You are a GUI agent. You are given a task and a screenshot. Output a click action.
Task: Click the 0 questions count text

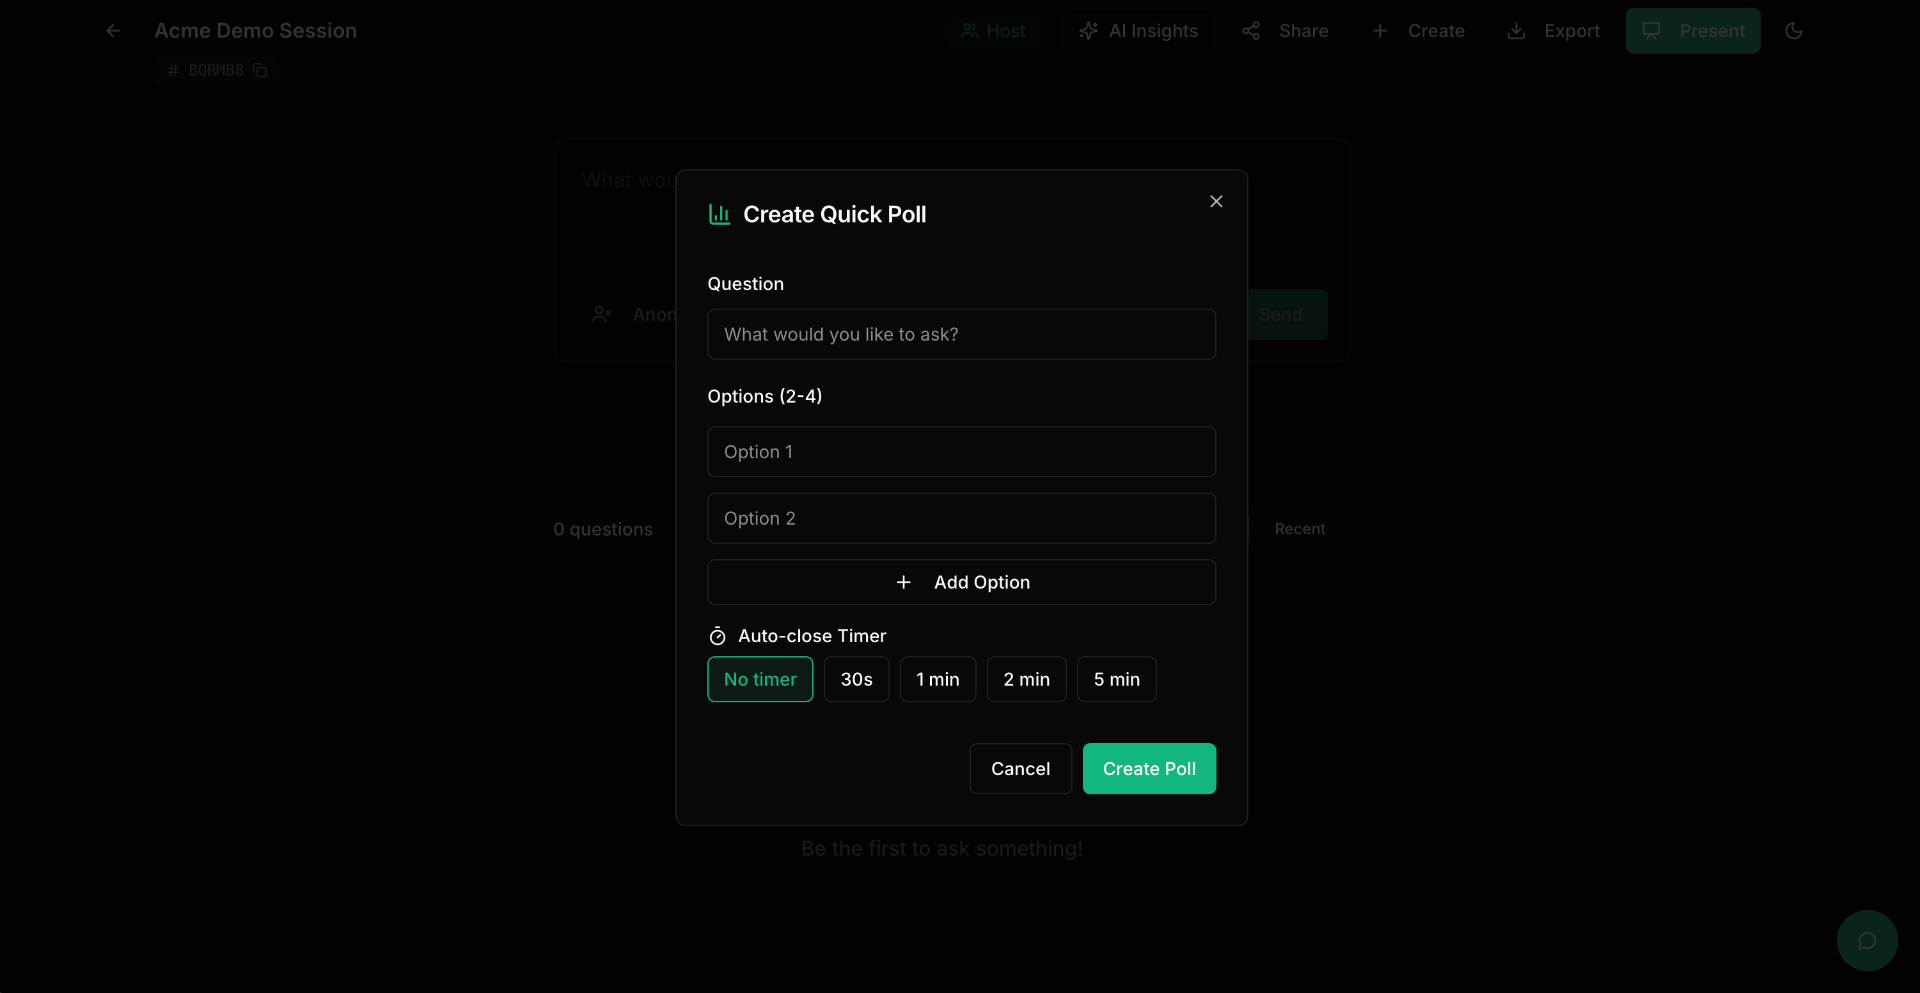[x=603, y=529]
